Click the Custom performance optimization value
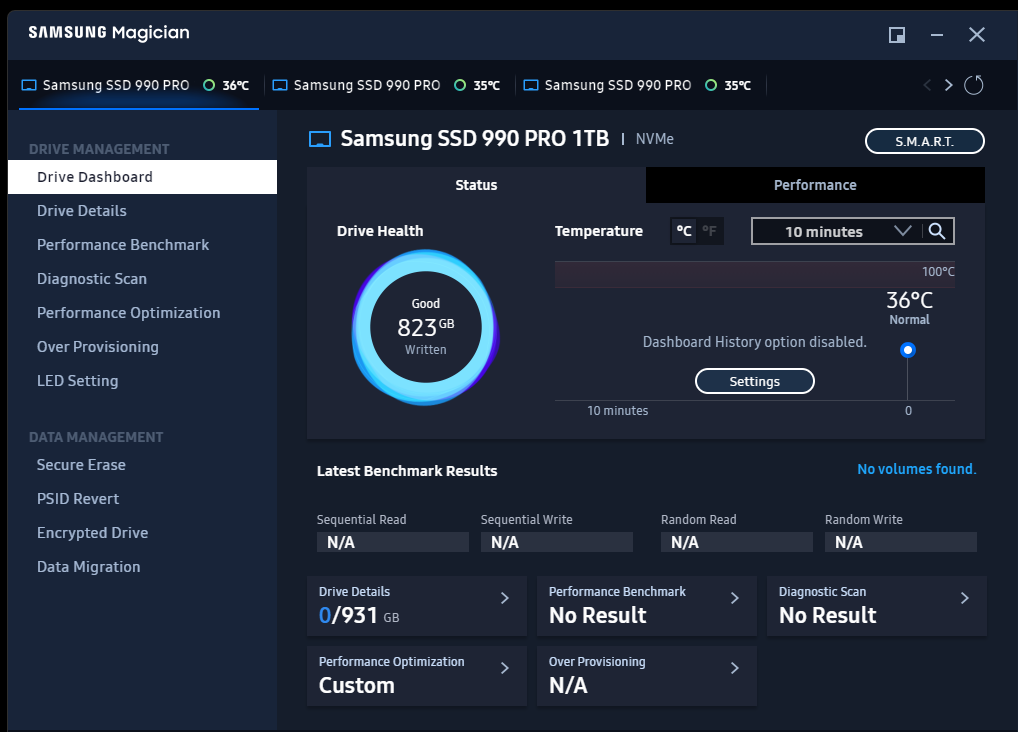The height and width of the screenshot is (732, 1018). point(356,685)
